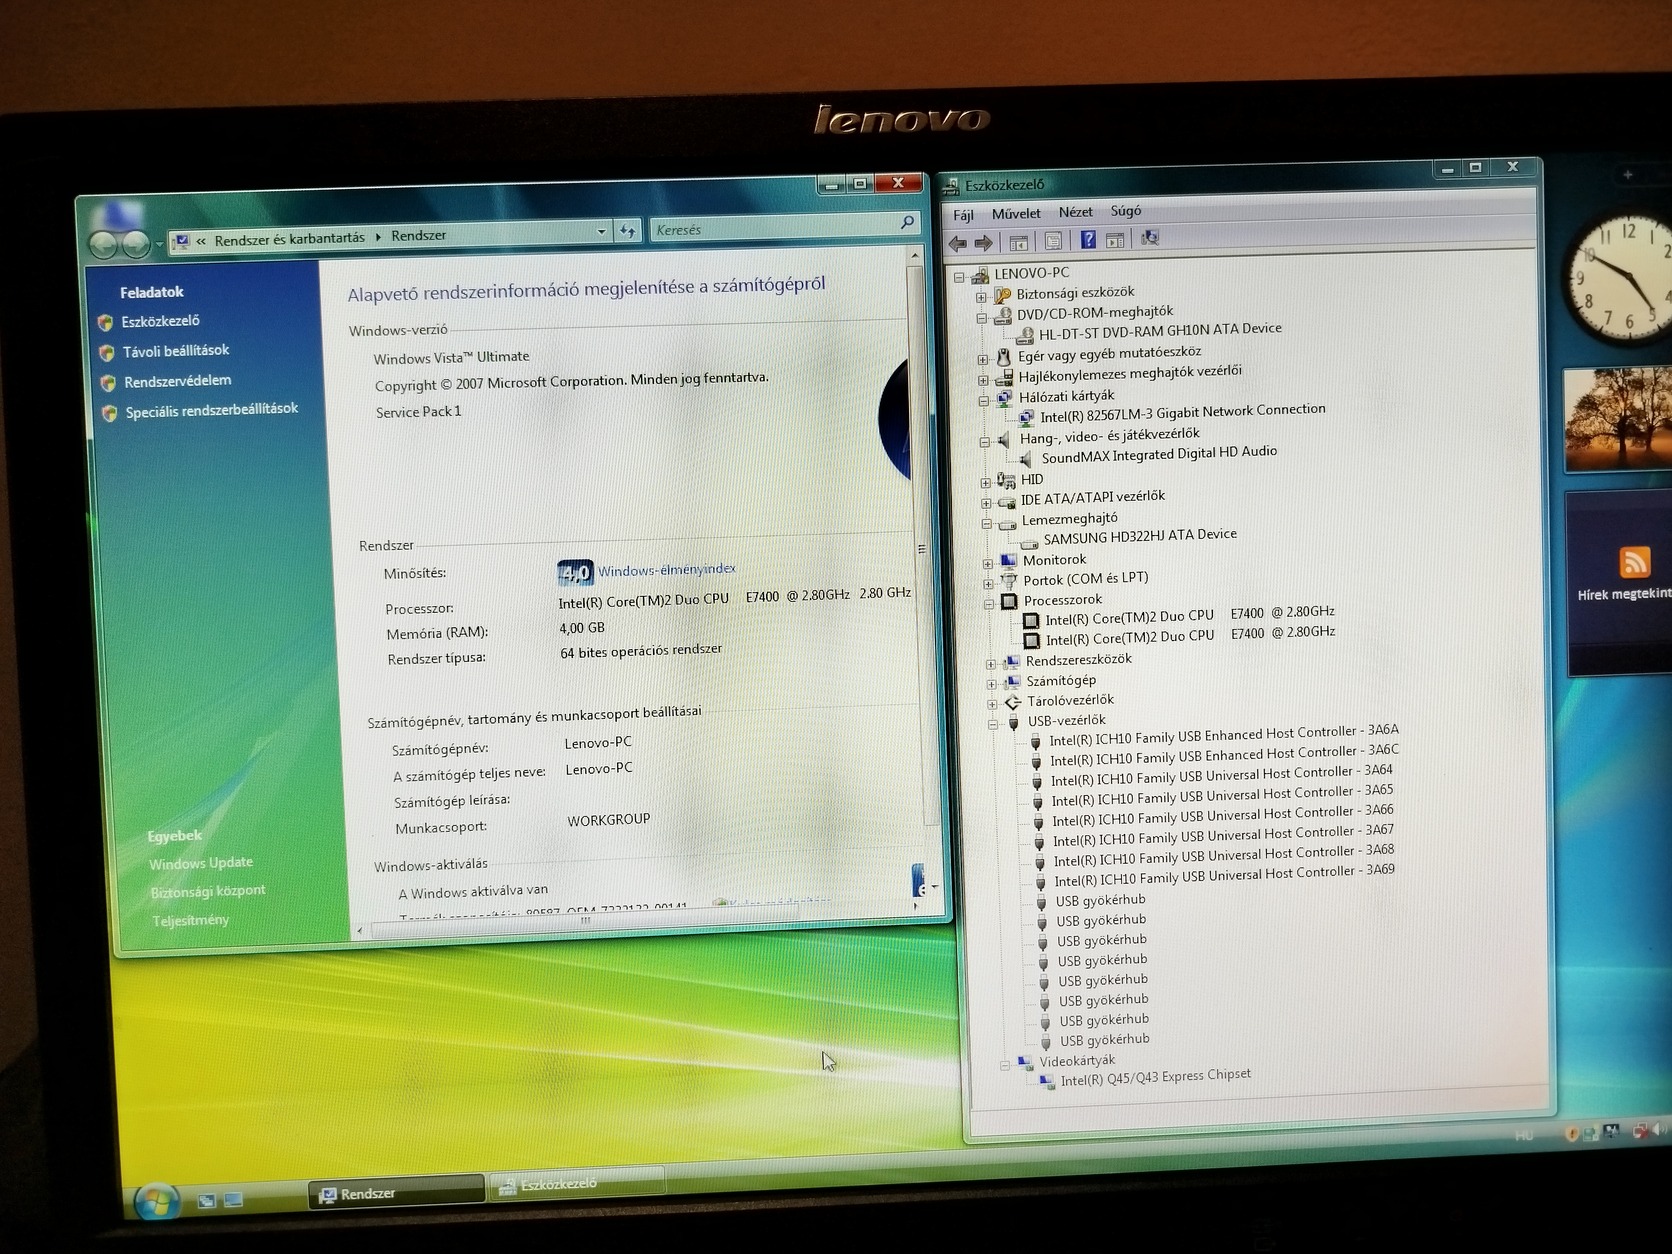Image resolution: width=1672 pixels, height=1254 pixels.
Task: Open Eszközkezelő link in the Feladatok pane
Action: (160, 321)
